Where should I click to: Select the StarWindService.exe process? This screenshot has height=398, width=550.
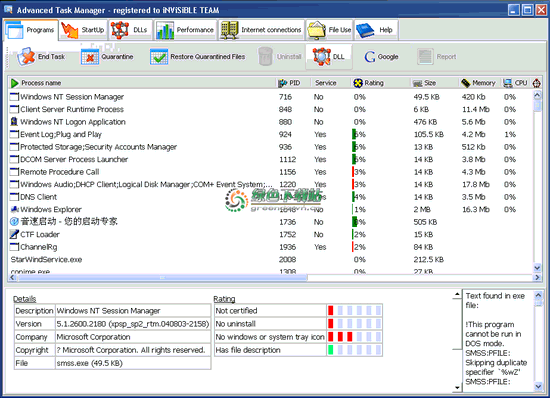click(x=271, y=260)
